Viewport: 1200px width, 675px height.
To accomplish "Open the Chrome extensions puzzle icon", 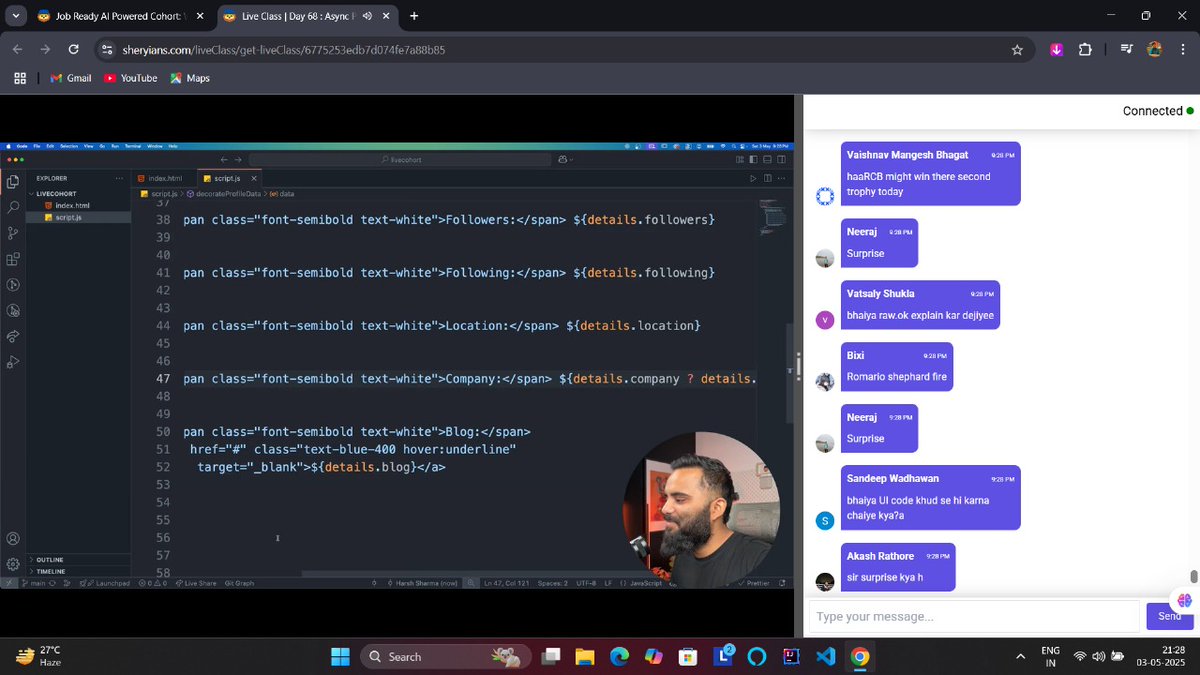I will 1085,49.
